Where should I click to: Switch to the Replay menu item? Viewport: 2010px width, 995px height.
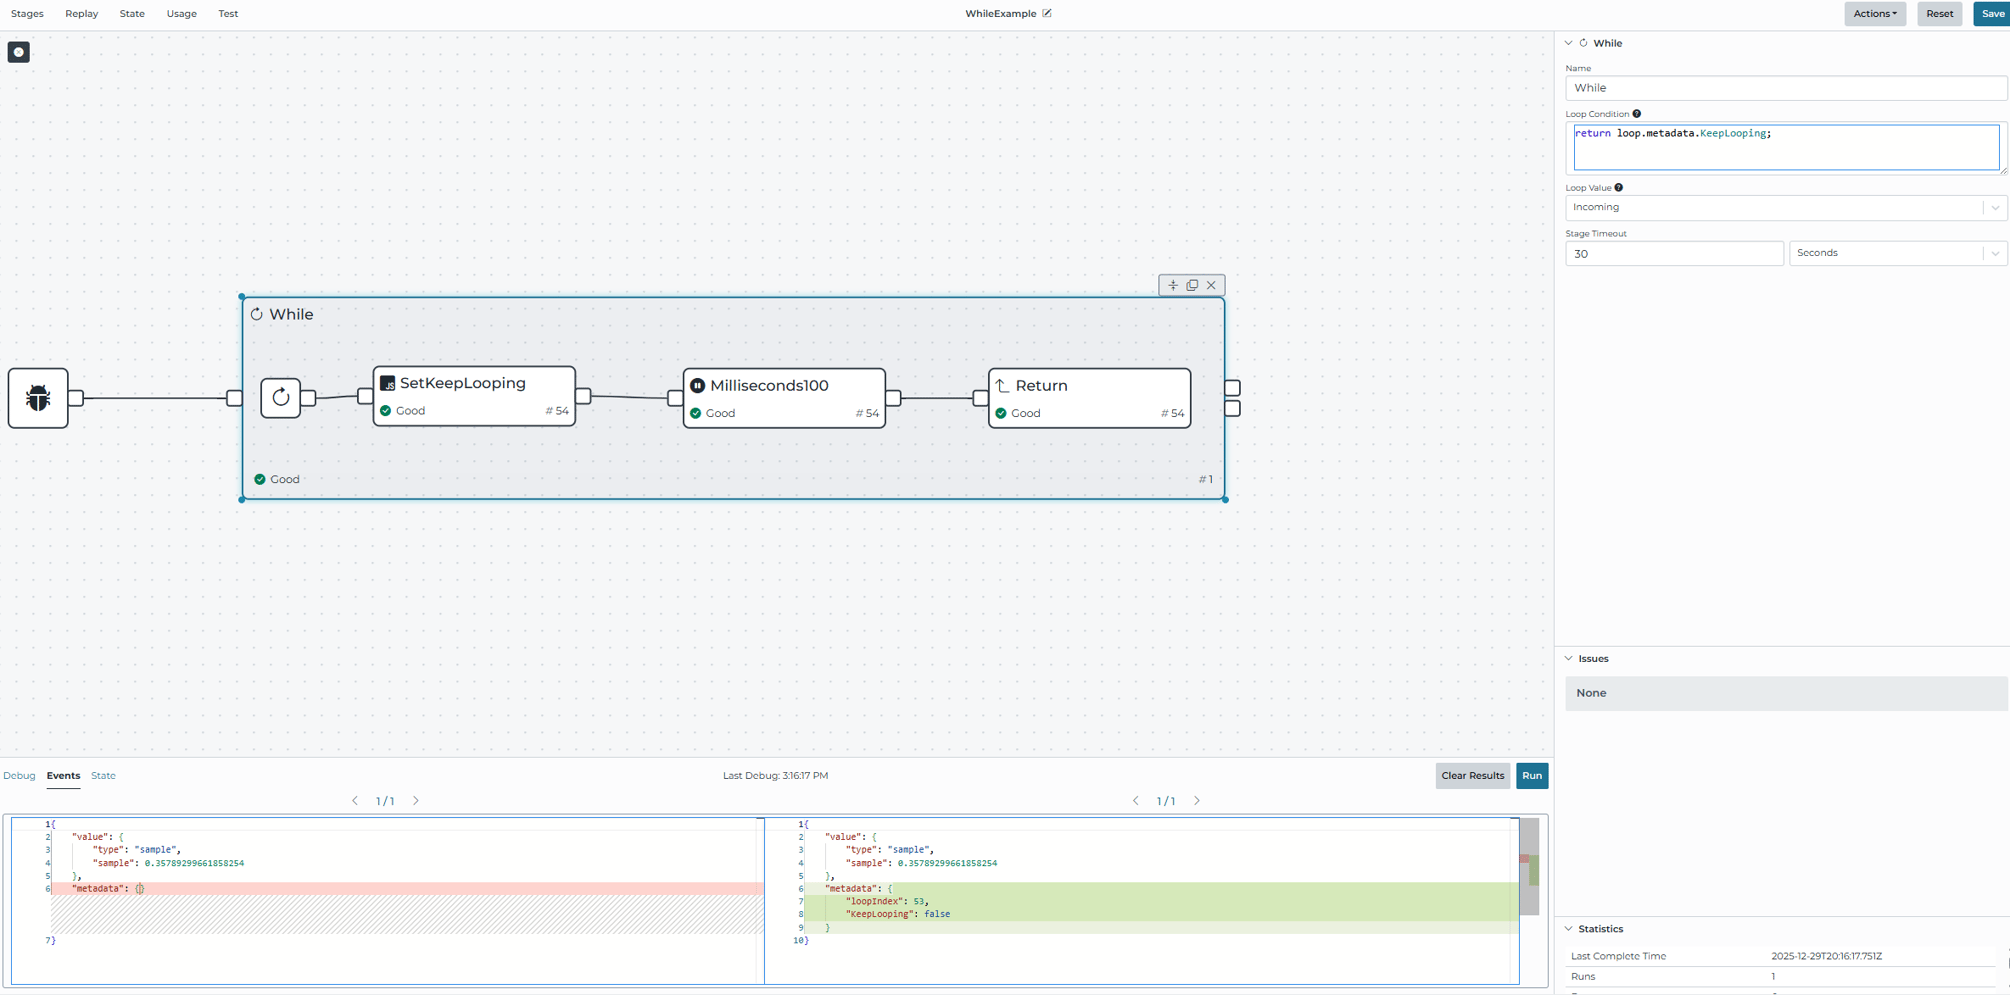coord(82,13)
